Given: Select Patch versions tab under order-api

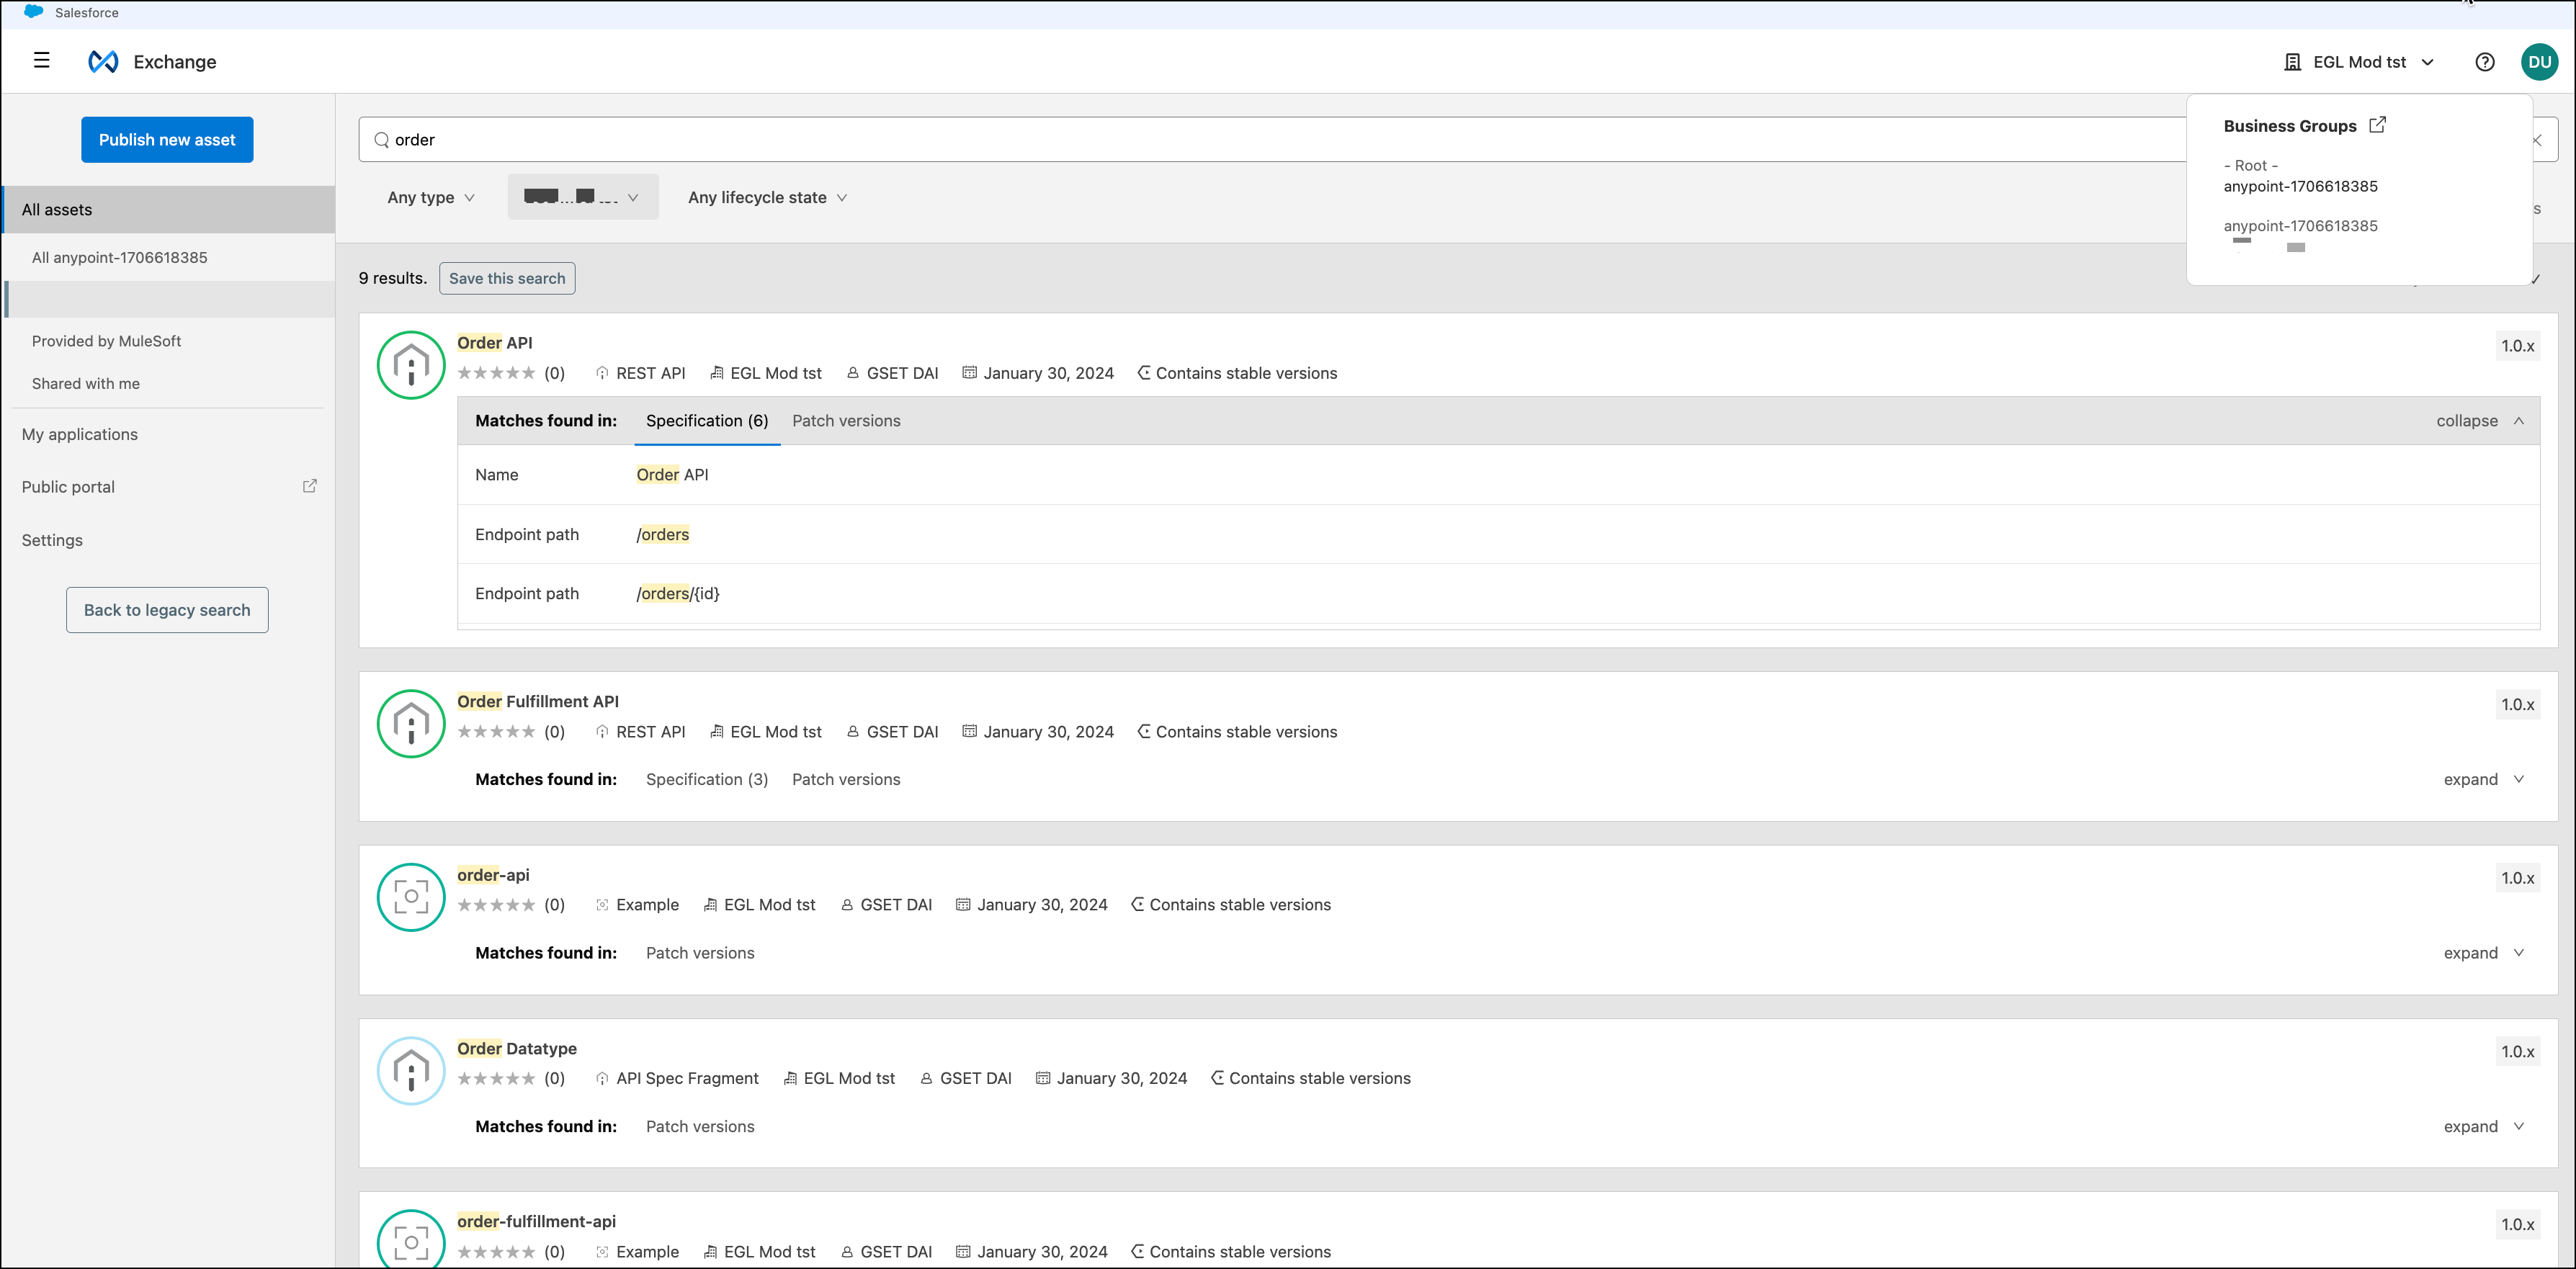Looking at the screenshot, I should point(700,953).
